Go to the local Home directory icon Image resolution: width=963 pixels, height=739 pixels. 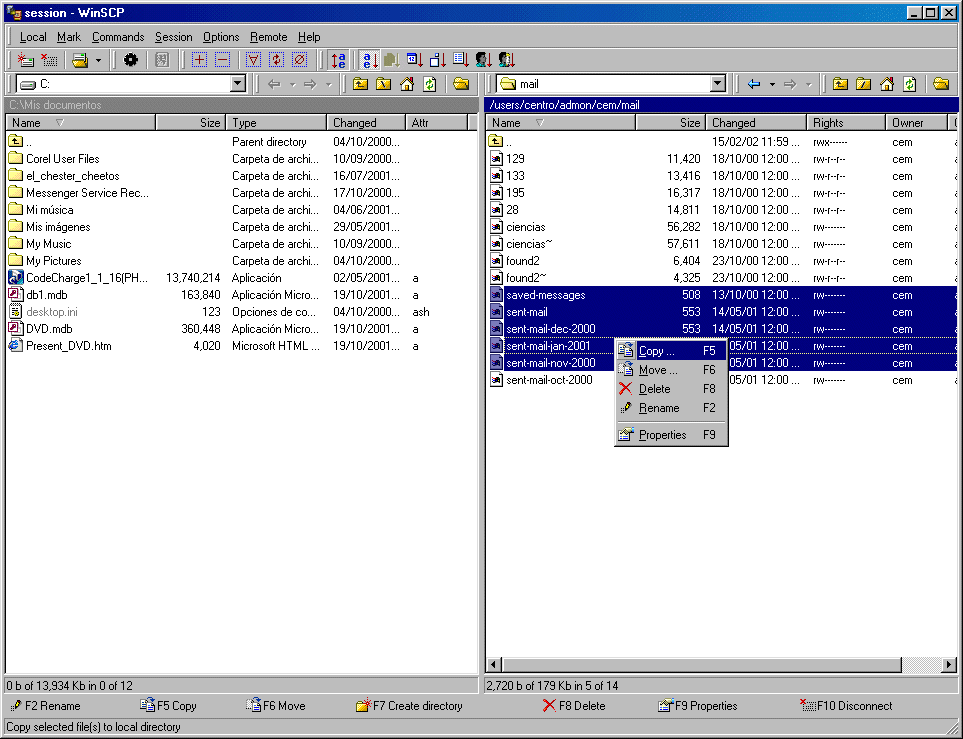407,84
